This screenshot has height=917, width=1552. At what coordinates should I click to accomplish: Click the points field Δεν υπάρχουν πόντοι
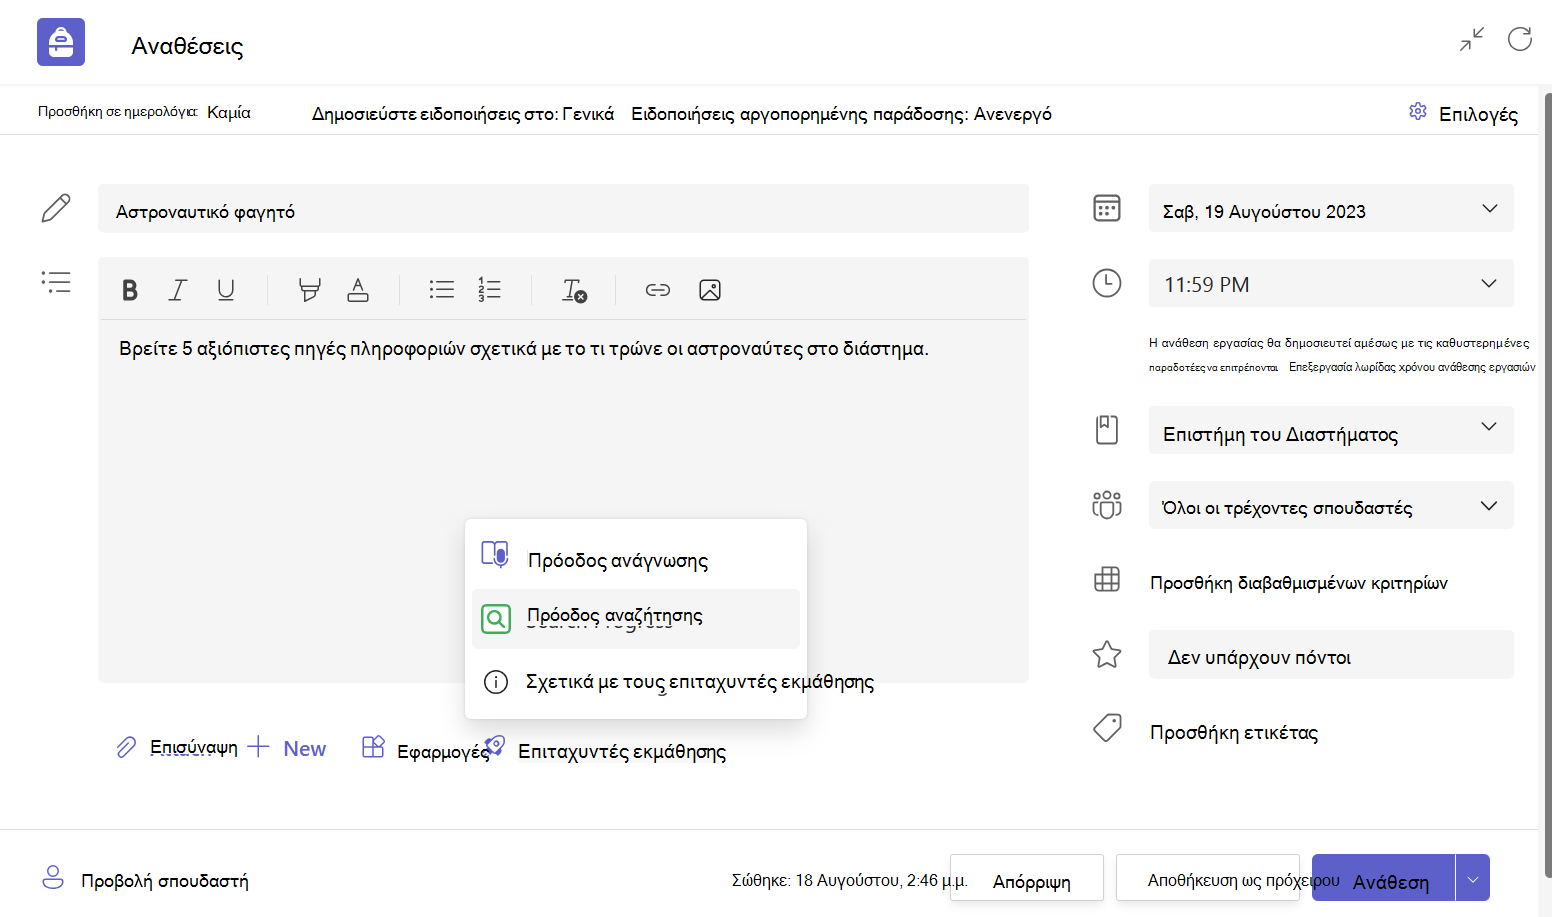click(x=1331, y=655)
